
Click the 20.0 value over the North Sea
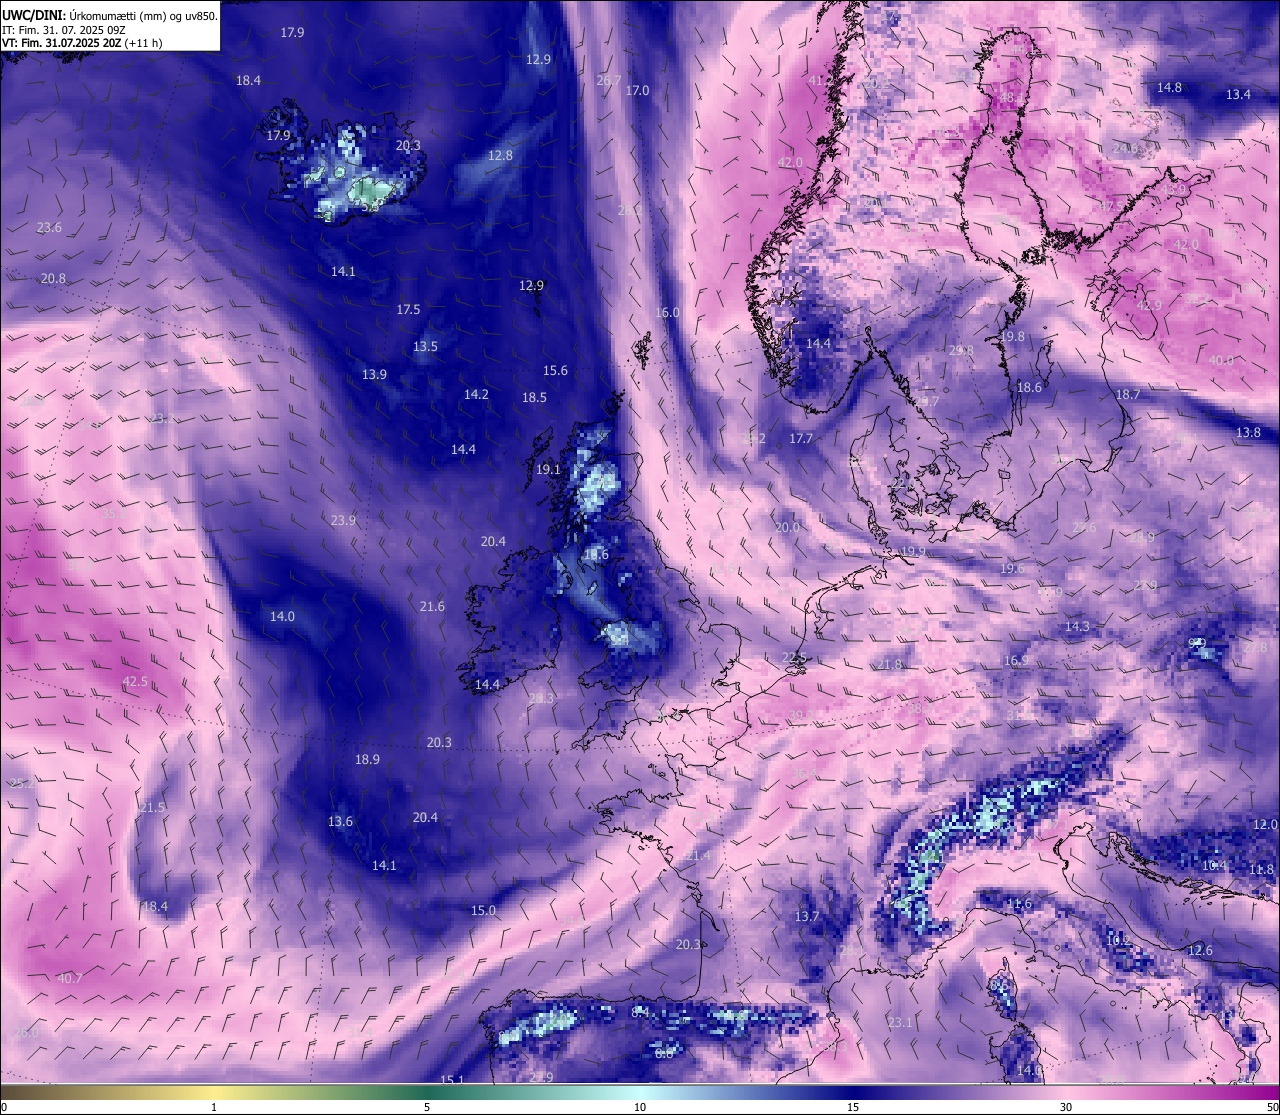point(787,528)
